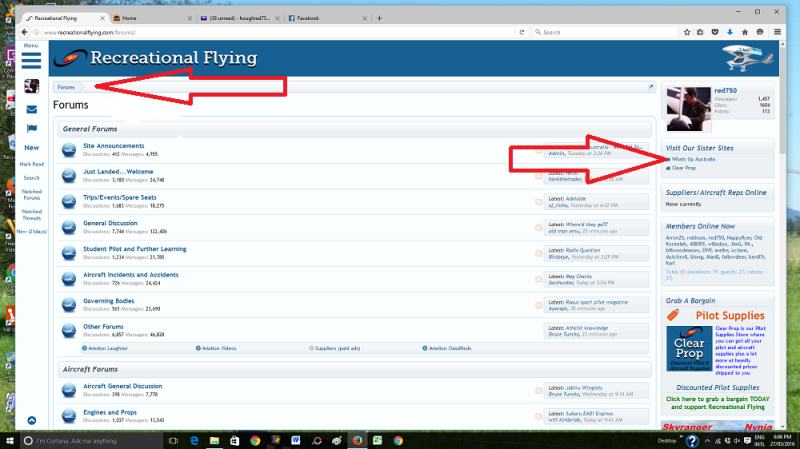Open File Explorer from taskbar
This screenshot has width=800, height=449.
tap(214, 441)
